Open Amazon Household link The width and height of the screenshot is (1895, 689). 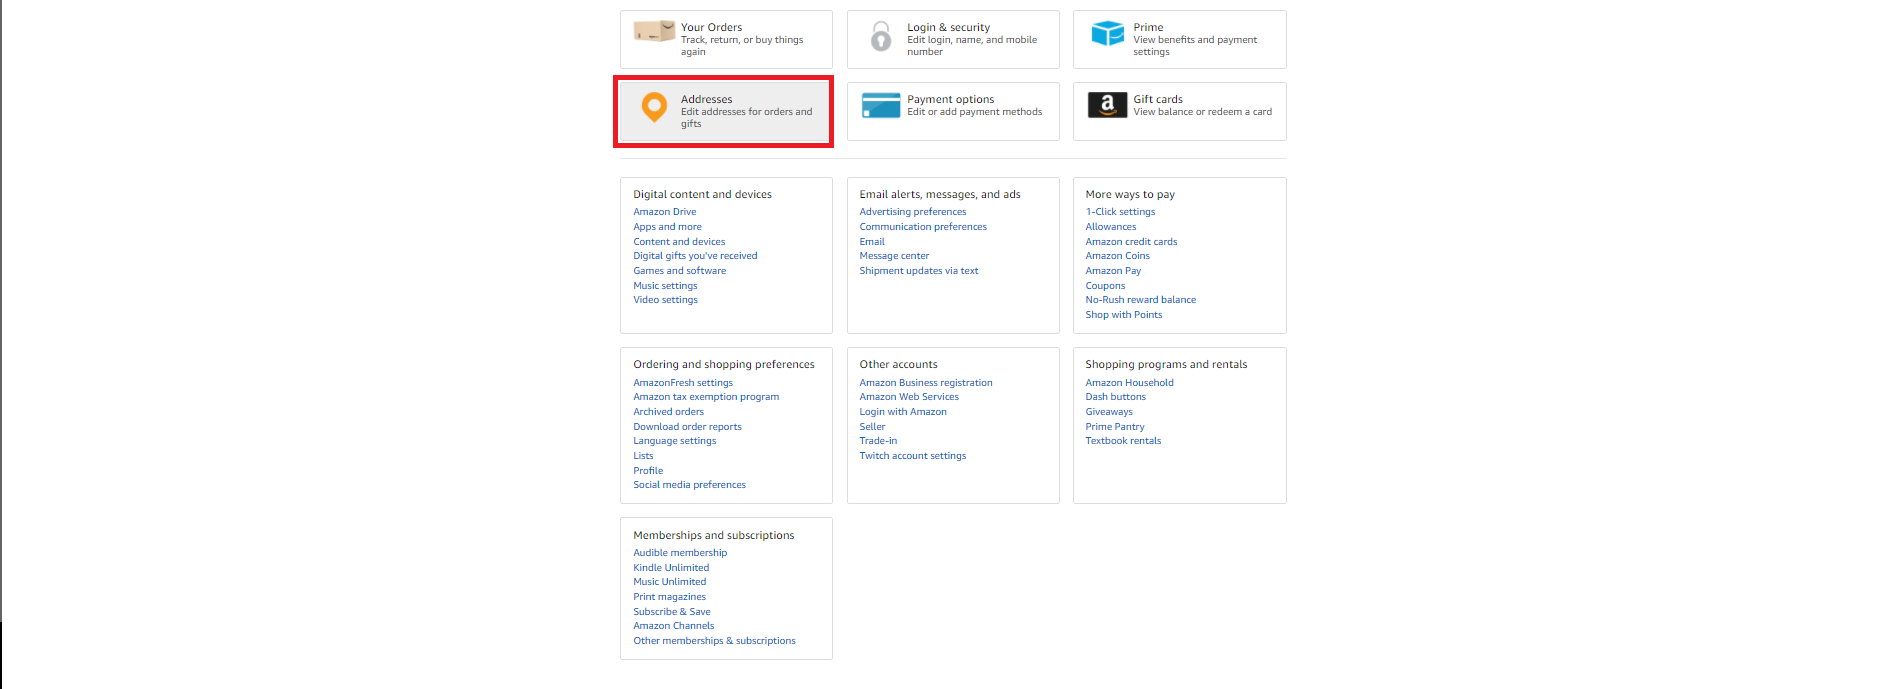(x=1130, y=383)
